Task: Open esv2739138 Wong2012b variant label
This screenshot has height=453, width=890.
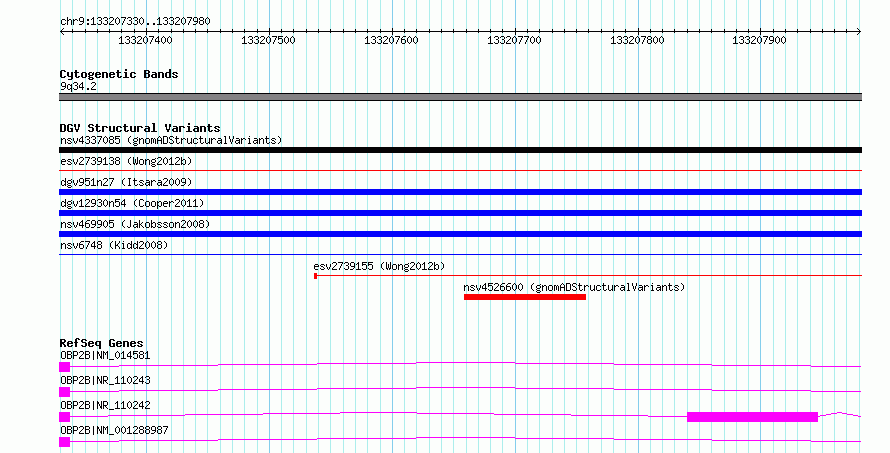Action: (126, 161)
